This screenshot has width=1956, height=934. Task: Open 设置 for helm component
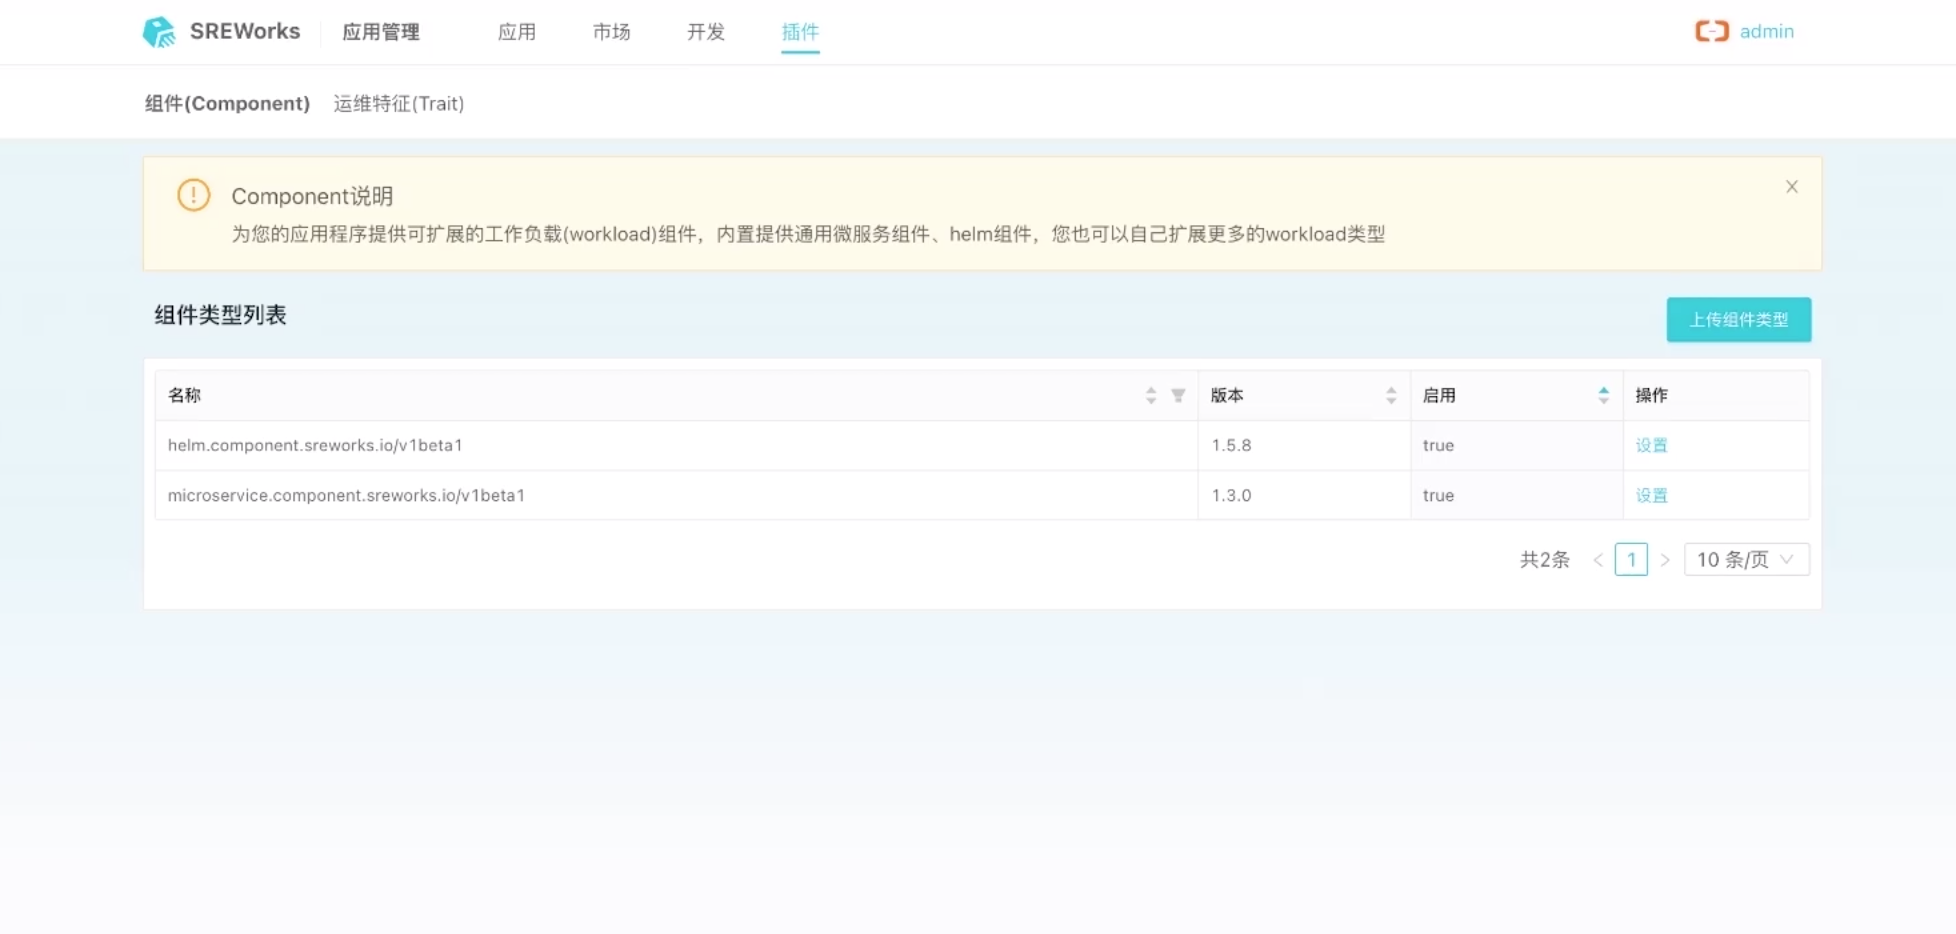1651,446
